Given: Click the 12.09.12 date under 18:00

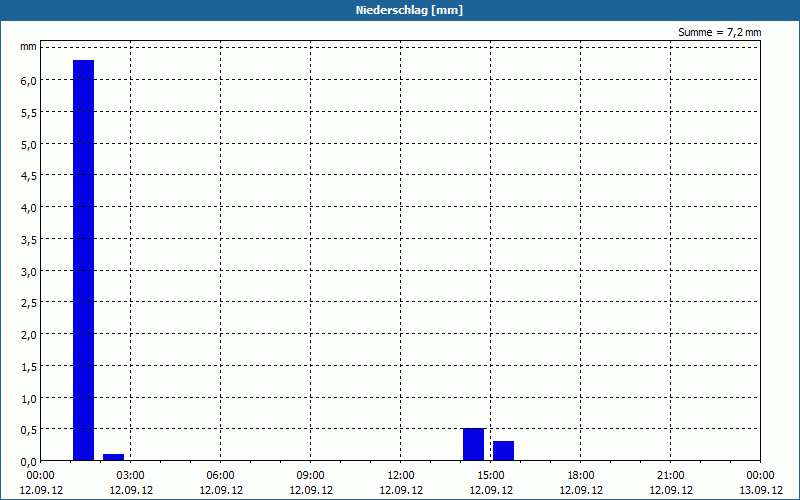Looking at the screenshot, I should point(581,490).
